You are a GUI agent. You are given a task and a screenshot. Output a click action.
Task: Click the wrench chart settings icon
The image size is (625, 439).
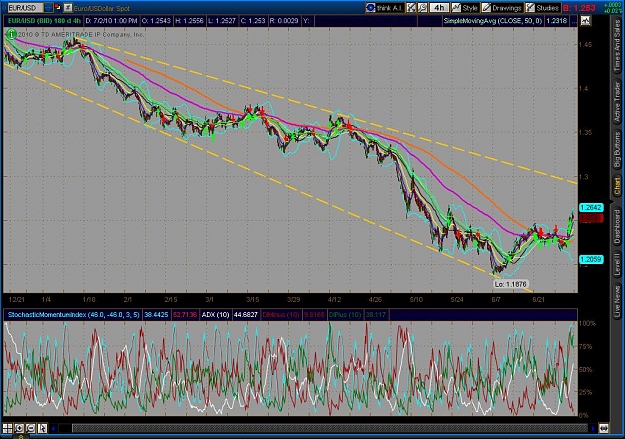(x=422, y=8)
